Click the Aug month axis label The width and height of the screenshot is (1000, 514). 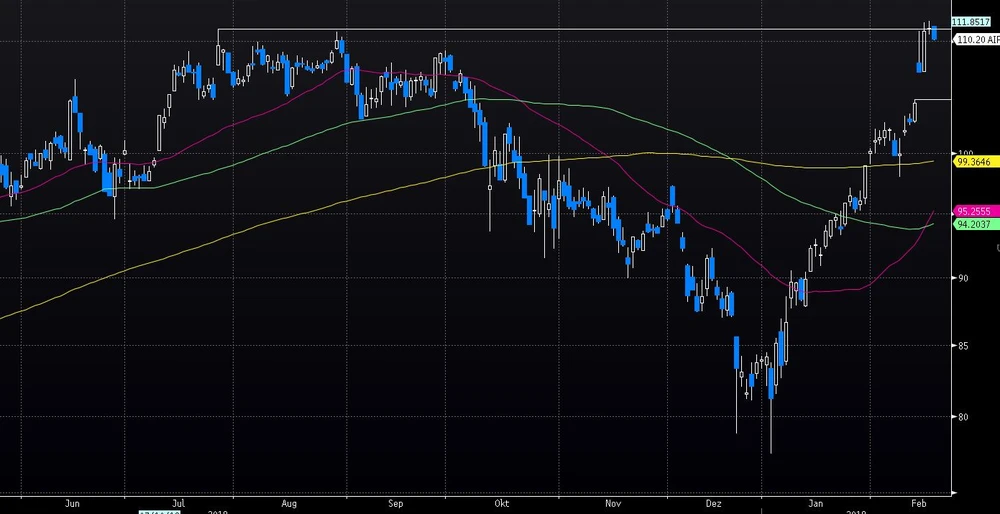coord(290,504)
